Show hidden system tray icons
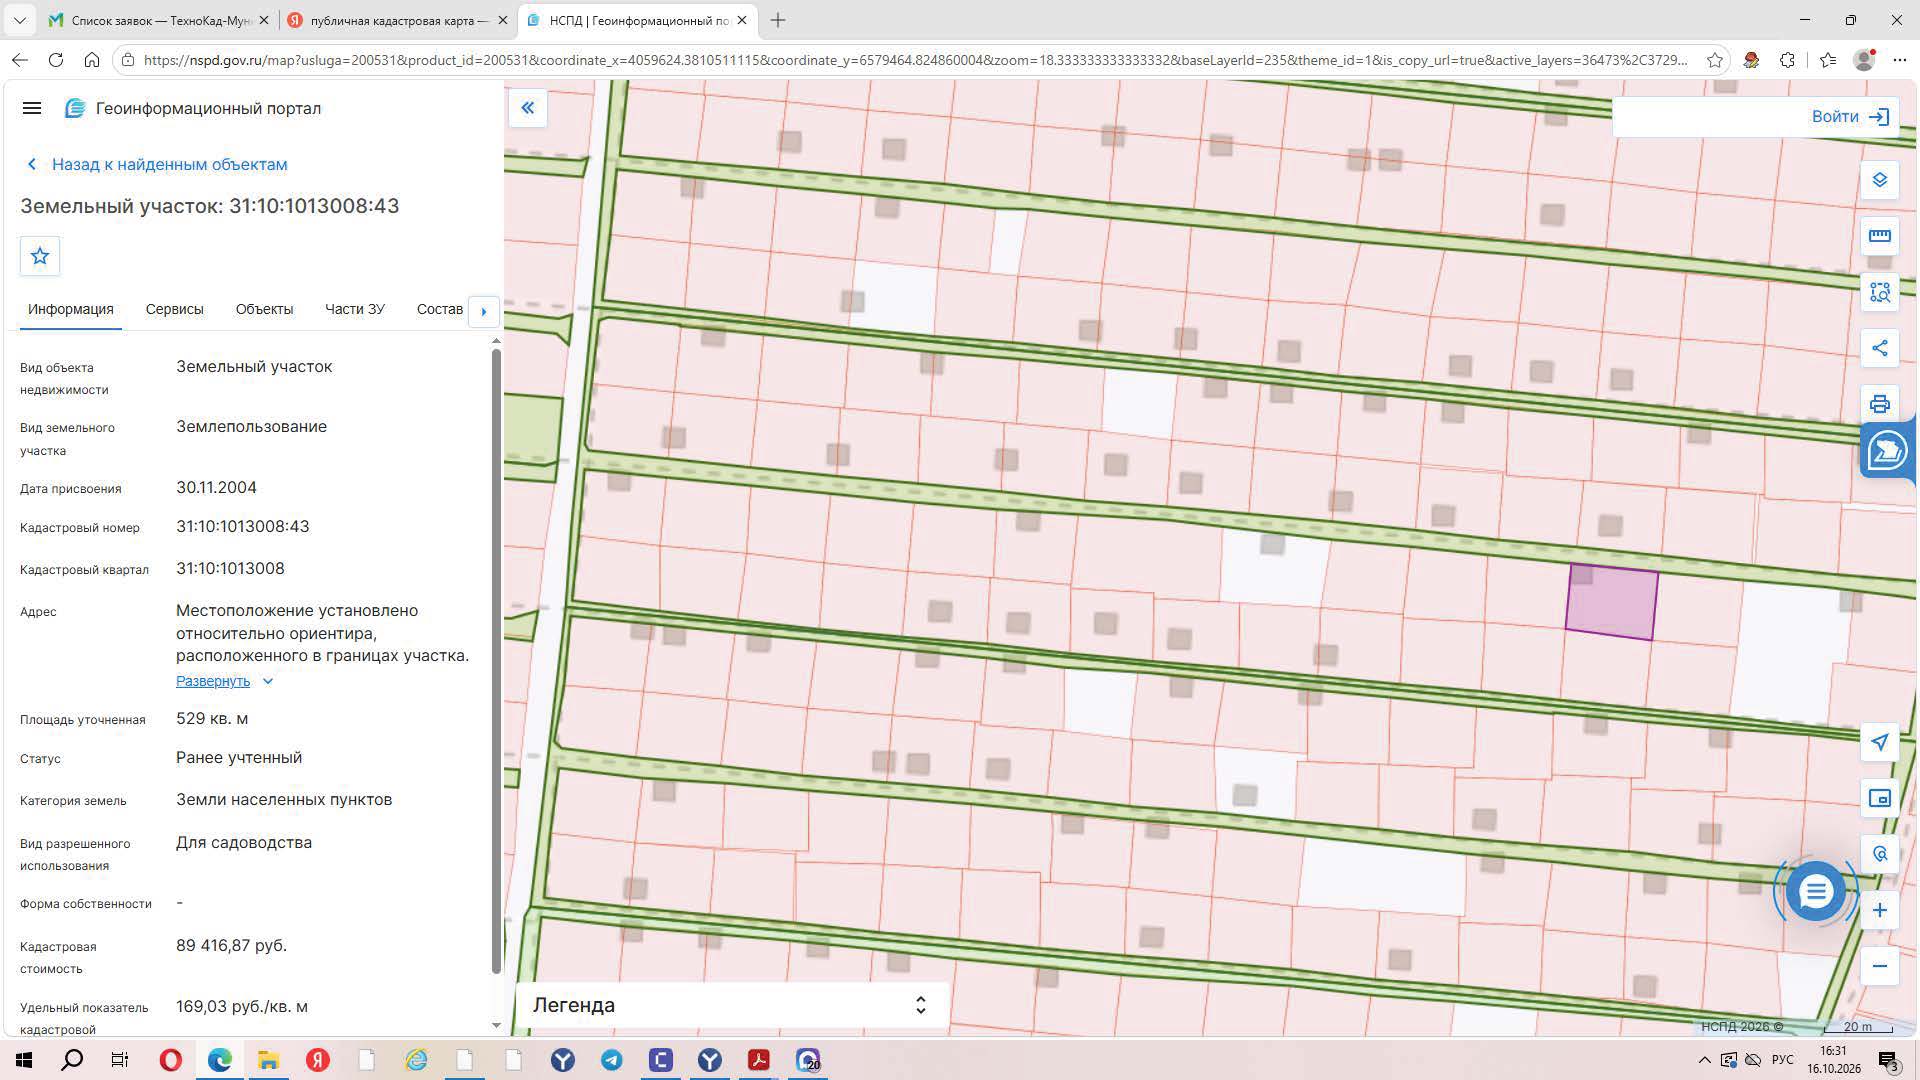Screen dimensions: 1920x1080 [x=1704, y=1060]
